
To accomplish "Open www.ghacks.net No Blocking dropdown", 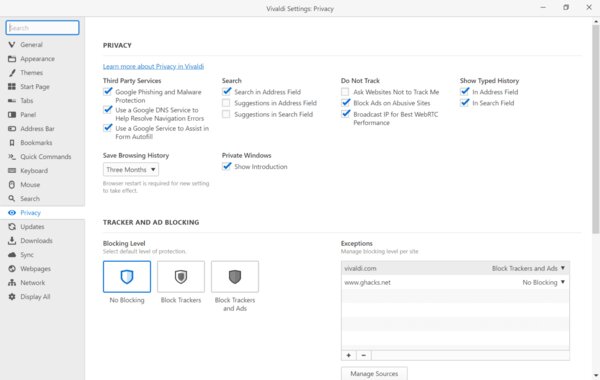I will (543, 282).
